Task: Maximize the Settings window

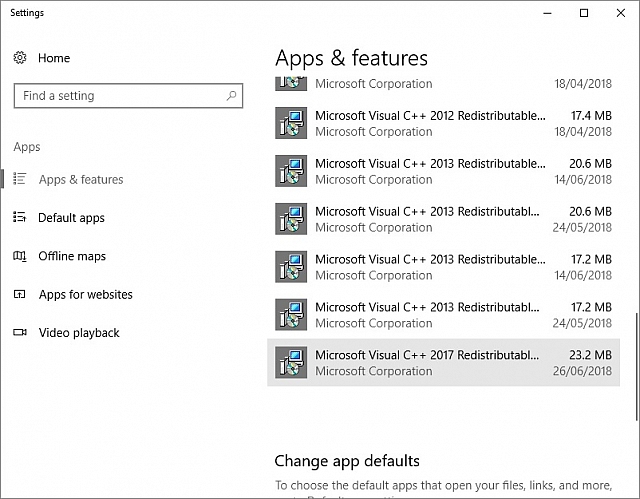Action: coord(584,13)
